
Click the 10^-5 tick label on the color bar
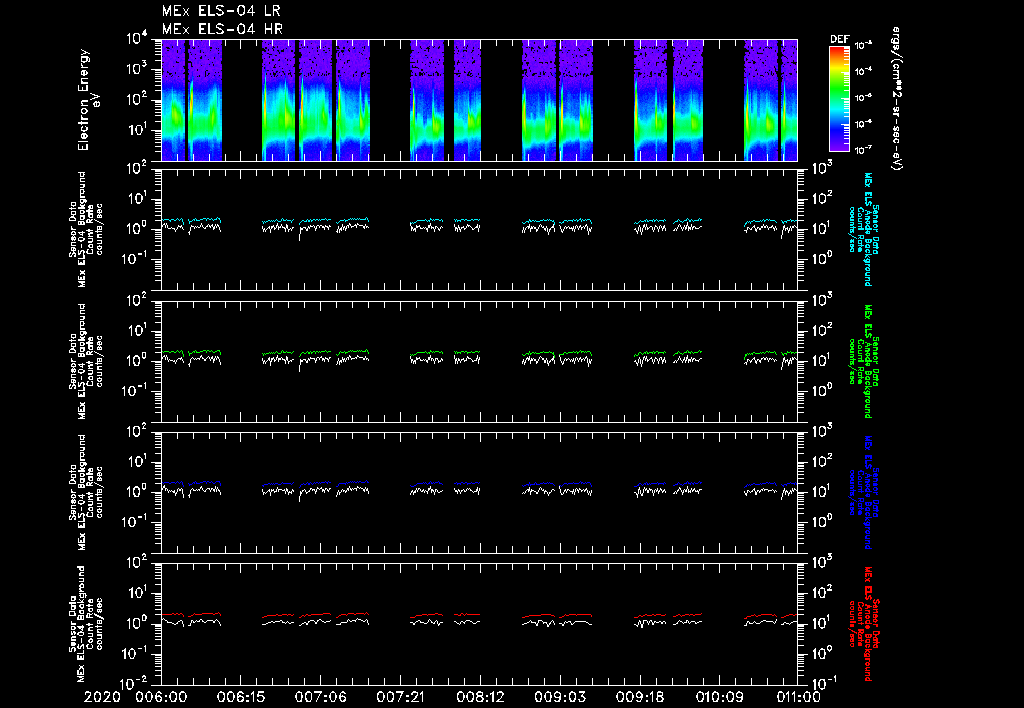pos(863,97)
